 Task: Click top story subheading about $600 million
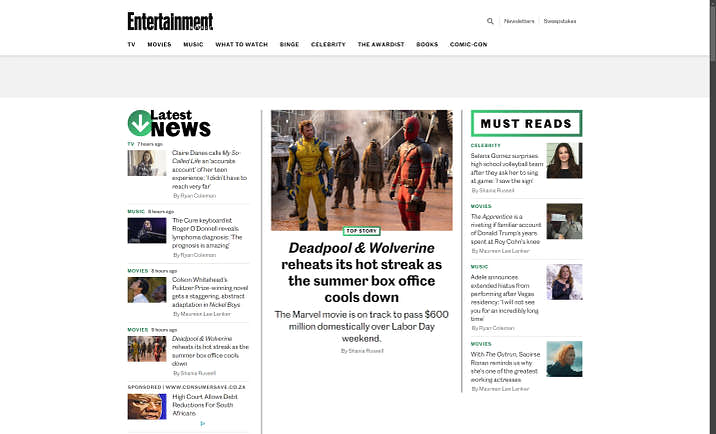tap(362, 326)
